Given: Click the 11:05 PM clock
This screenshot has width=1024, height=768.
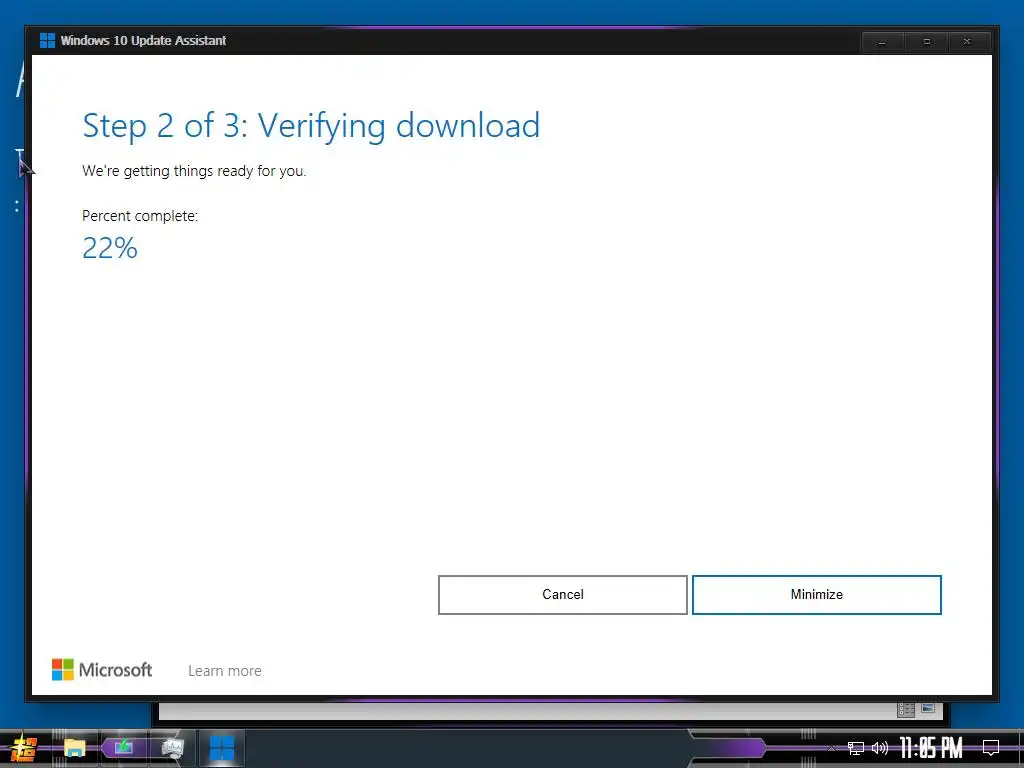Looking at the screenshot, I should (x=931, y=748).
